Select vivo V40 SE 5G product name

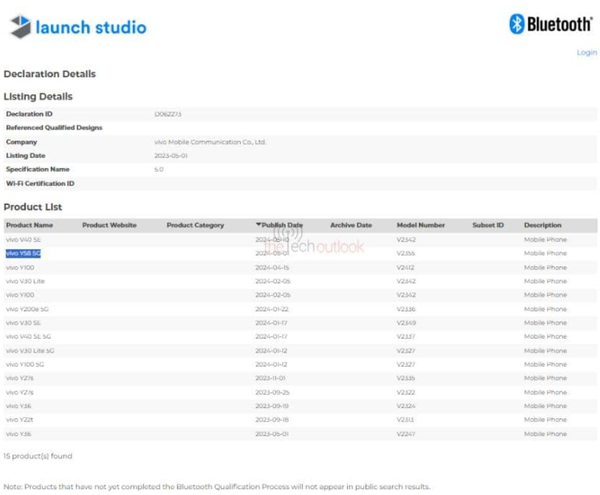click(x=28, y=337)
